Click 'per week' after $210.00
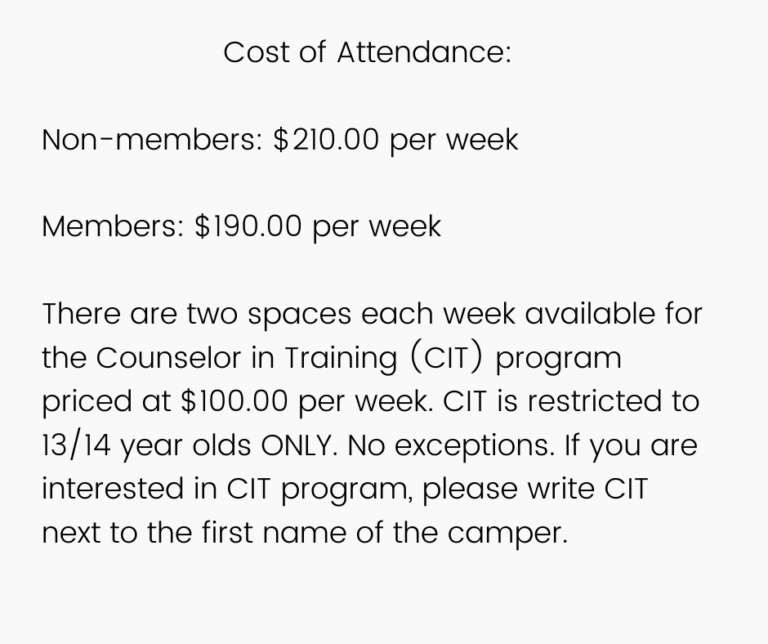 coord(454,141)
